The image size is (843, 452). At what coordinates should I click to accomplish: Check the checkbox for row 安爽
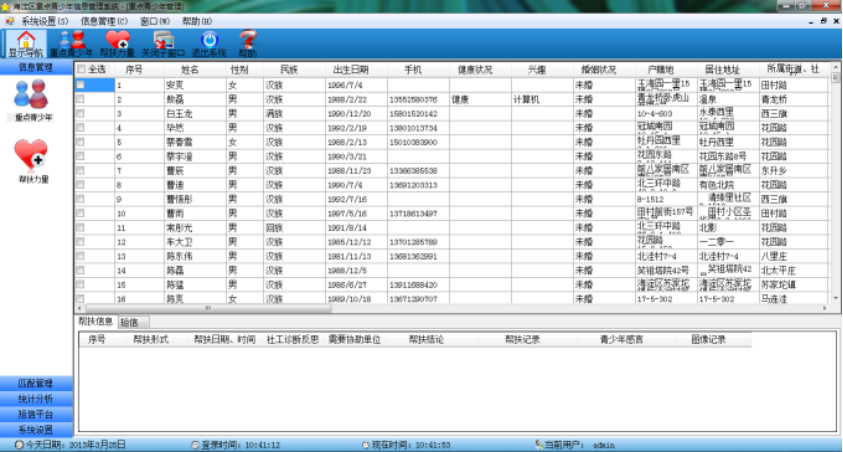[81, 85]
